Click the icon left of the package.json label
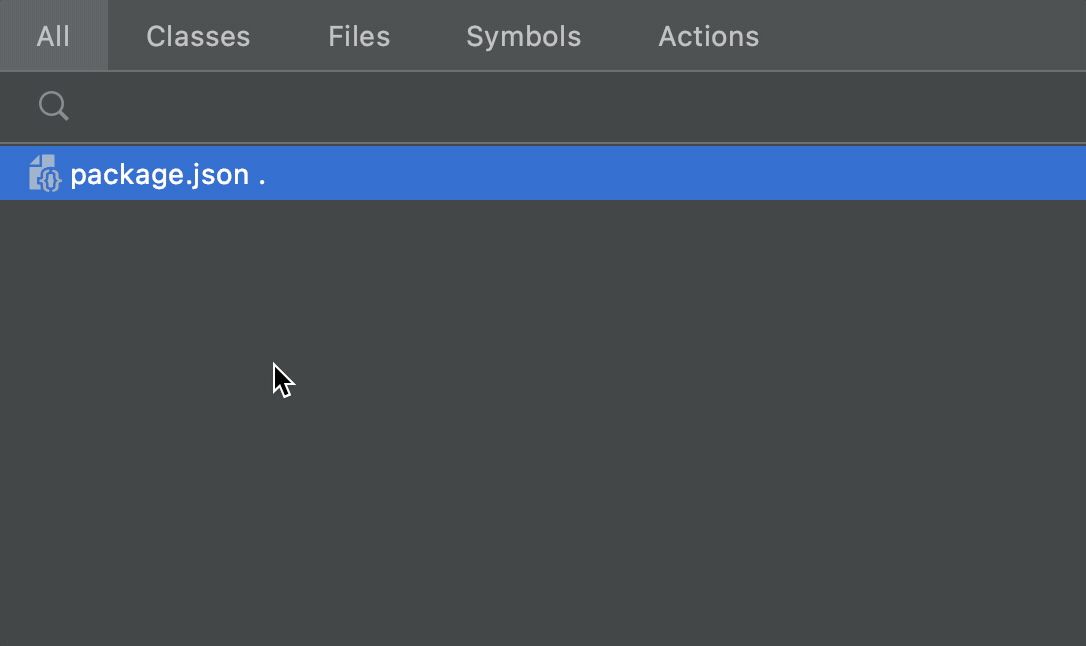Viewport: 1086px width, 646px height. coord(45,172)
